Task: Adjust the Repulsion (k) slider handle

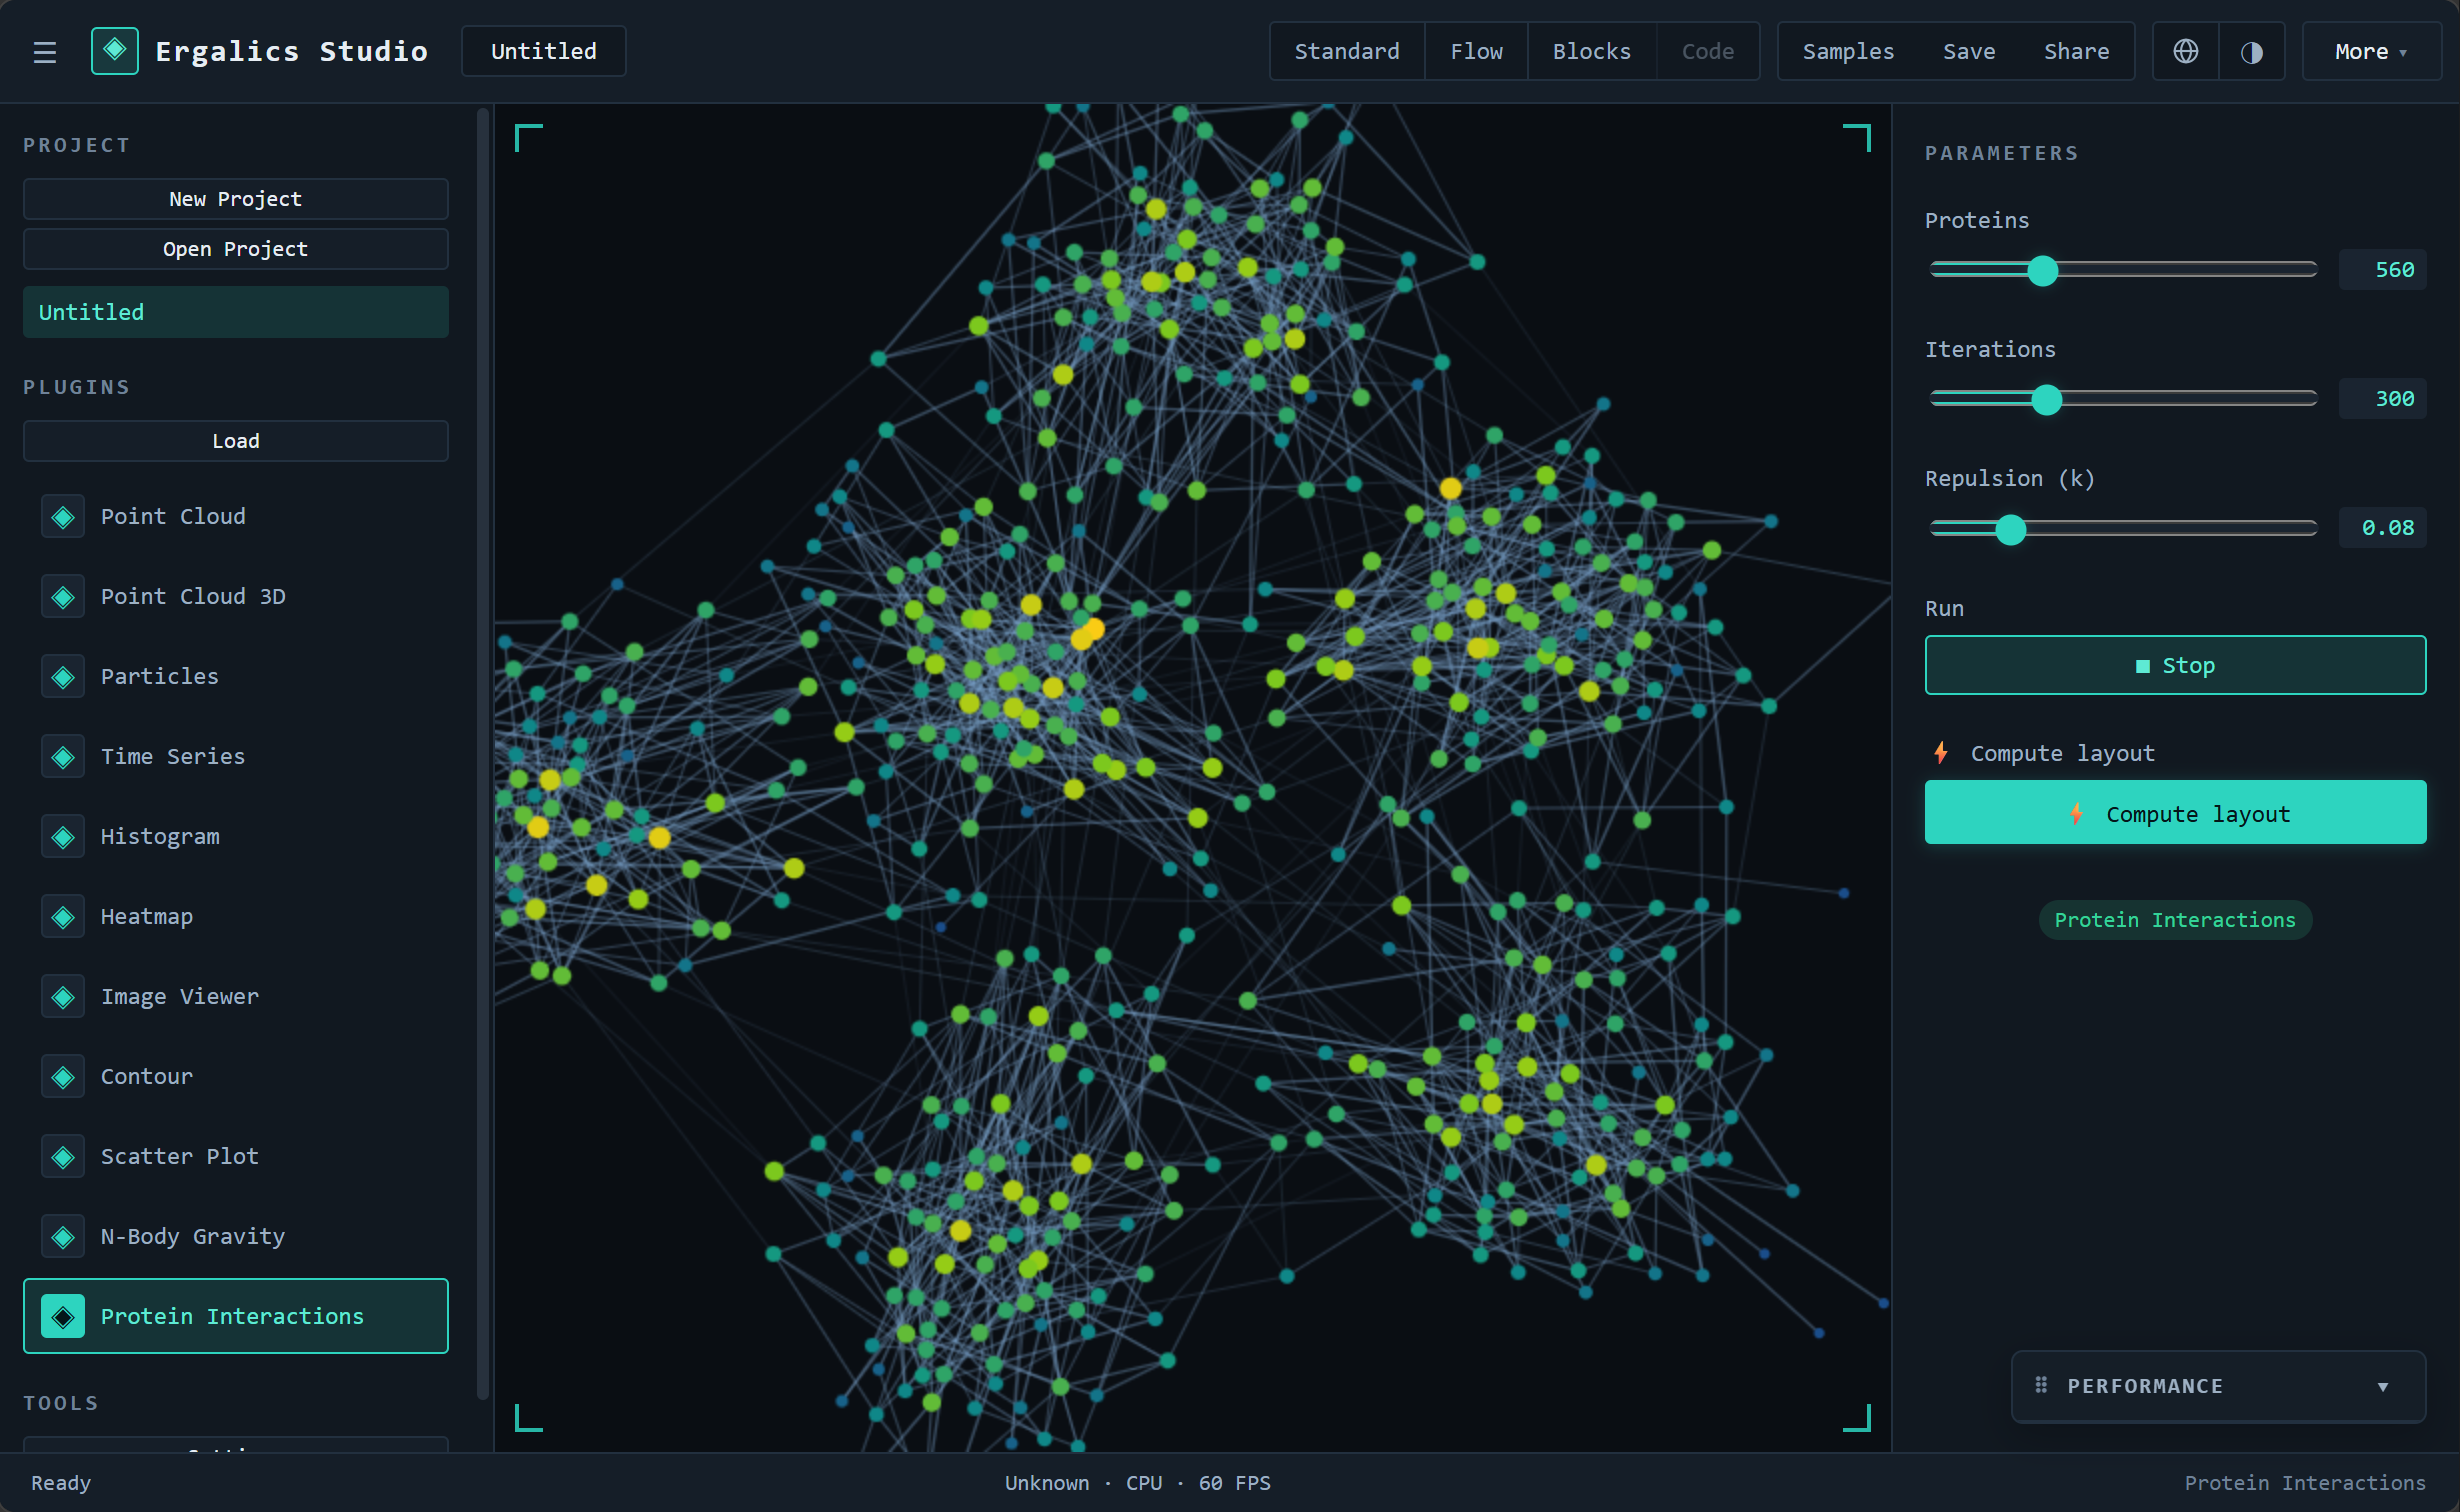Action: tap(2010, 529)
